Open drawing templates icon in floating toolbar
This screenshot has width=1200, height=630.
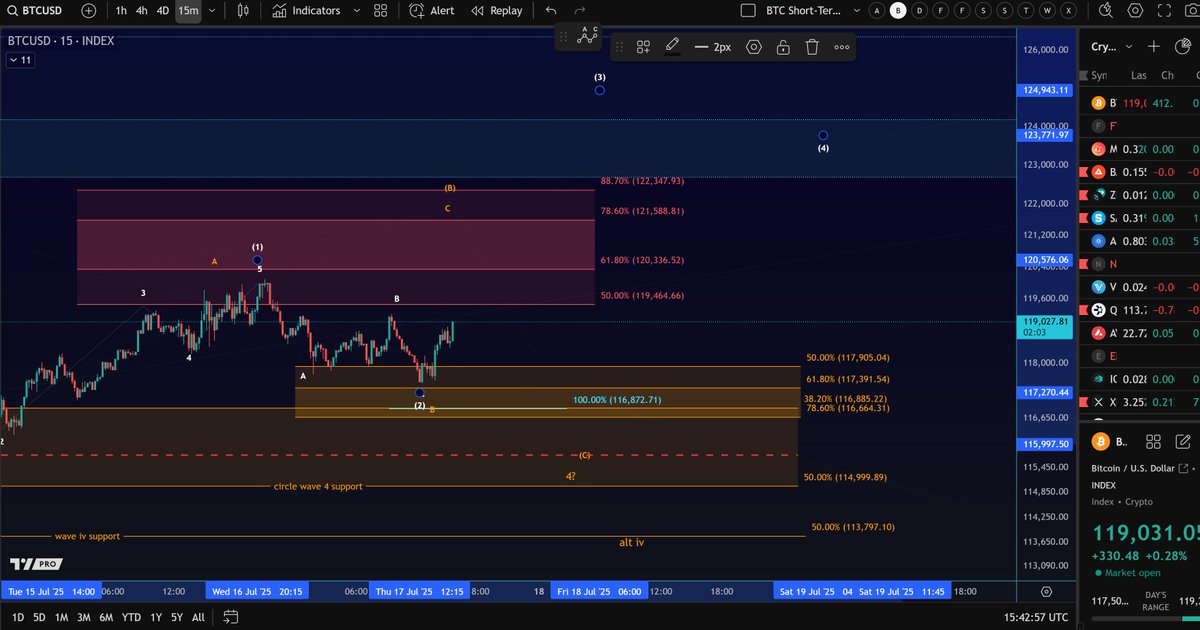pyautogui.click(x=643, y=47)
